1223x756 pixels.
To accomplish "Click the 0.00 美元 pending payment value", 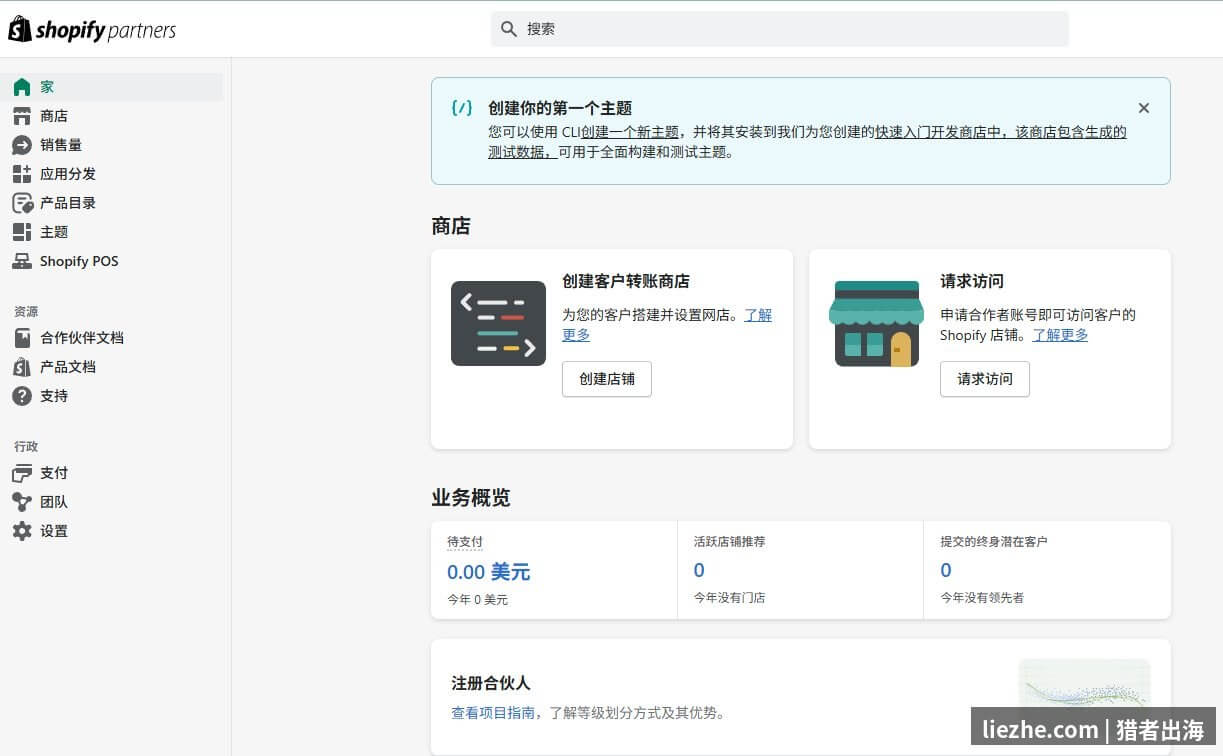I will click(x=489, y=572).
